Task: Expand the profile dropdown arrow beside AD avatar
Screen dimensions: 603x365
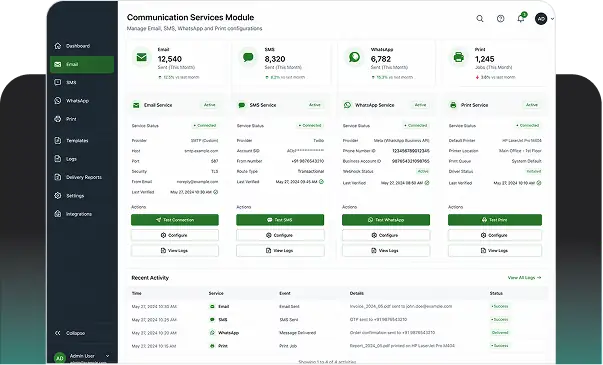Action: coord(552,18)
